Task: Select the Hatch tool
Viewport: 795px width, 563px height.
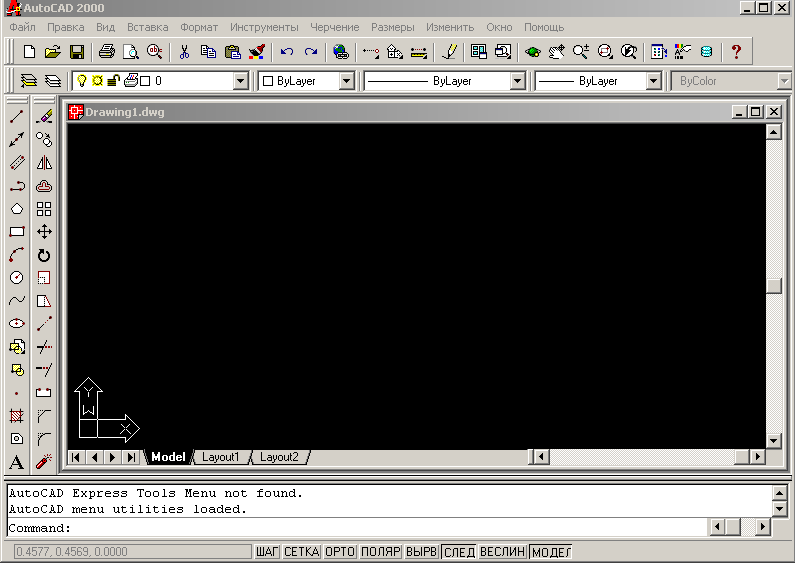Action: pyautogui.click(x=17, y=416)
